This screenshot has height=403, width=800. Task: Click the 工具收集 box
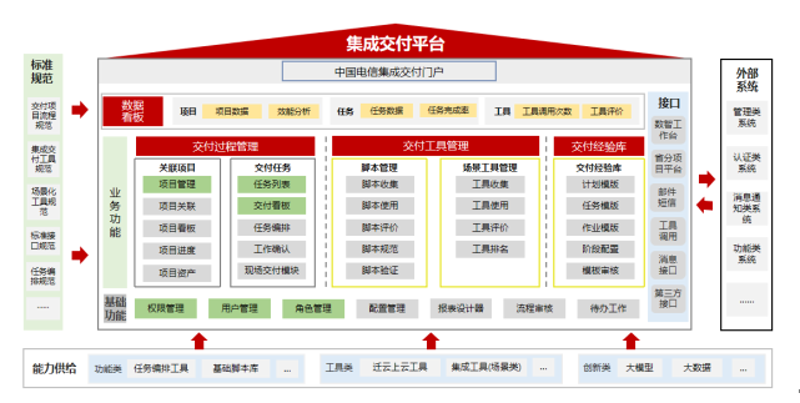(x=490, y=184)
